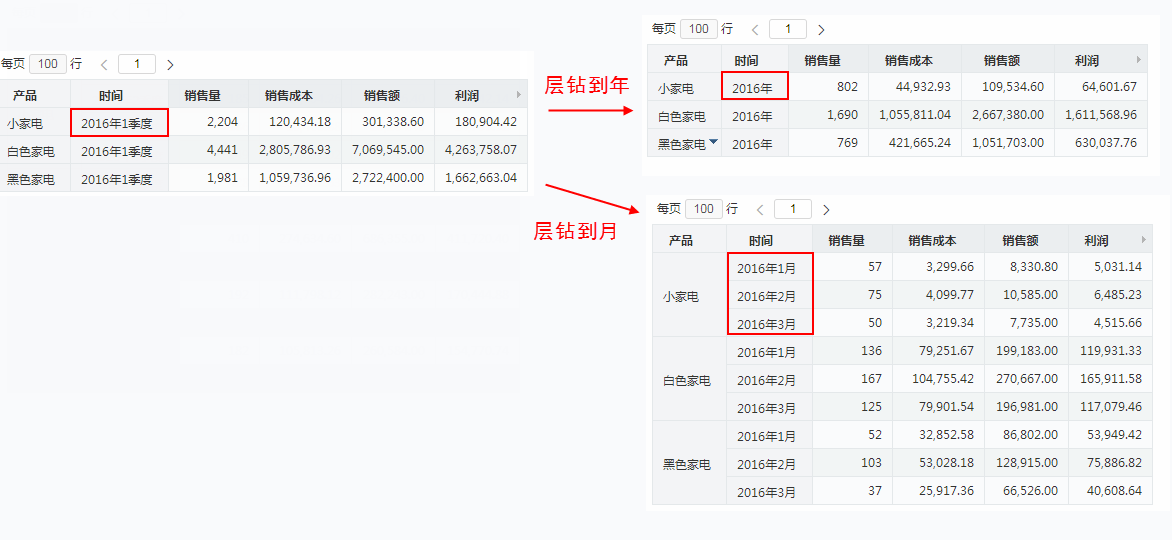Click the red-boxed 2016年 cell for 小家电
1172x540 pixels.
753,88
